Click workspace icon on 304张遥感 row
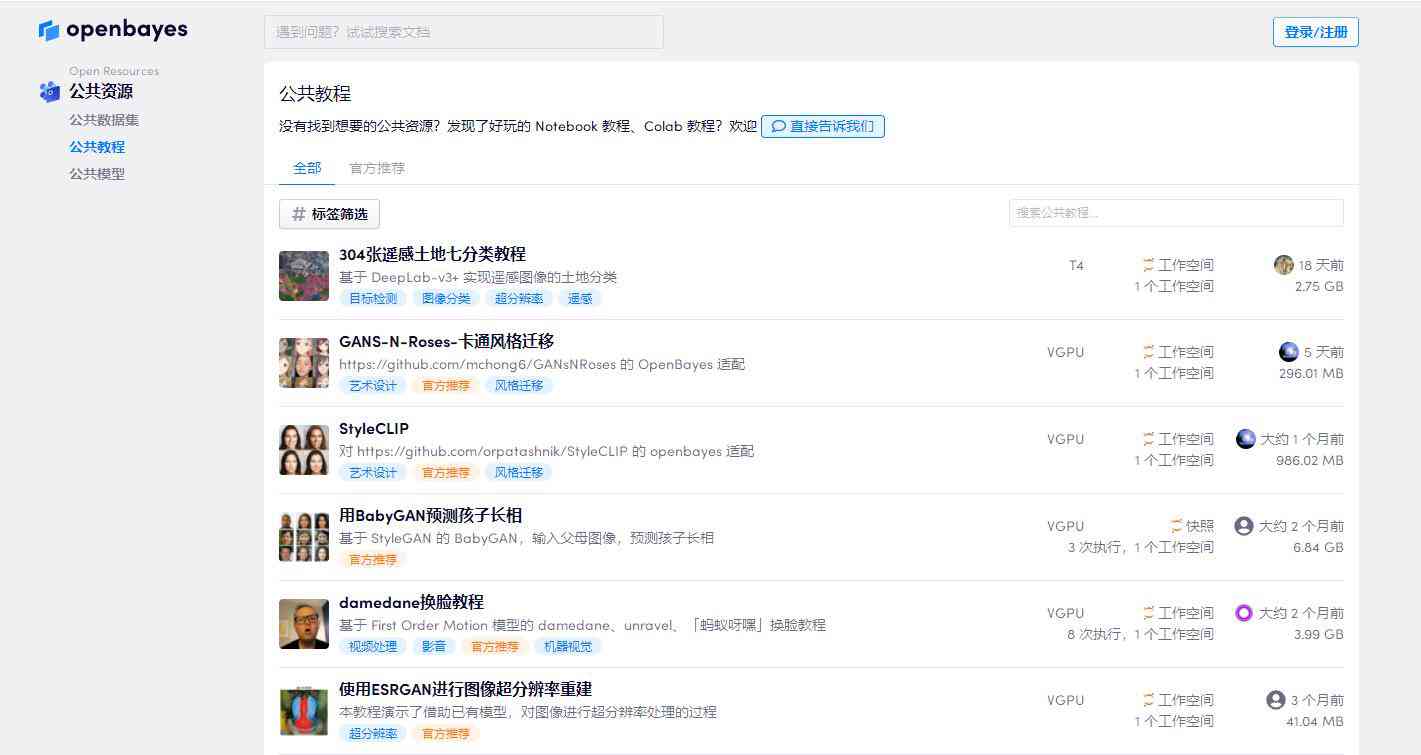Viewport: 1421px width, 755px height. click(x=1148, y=265)
